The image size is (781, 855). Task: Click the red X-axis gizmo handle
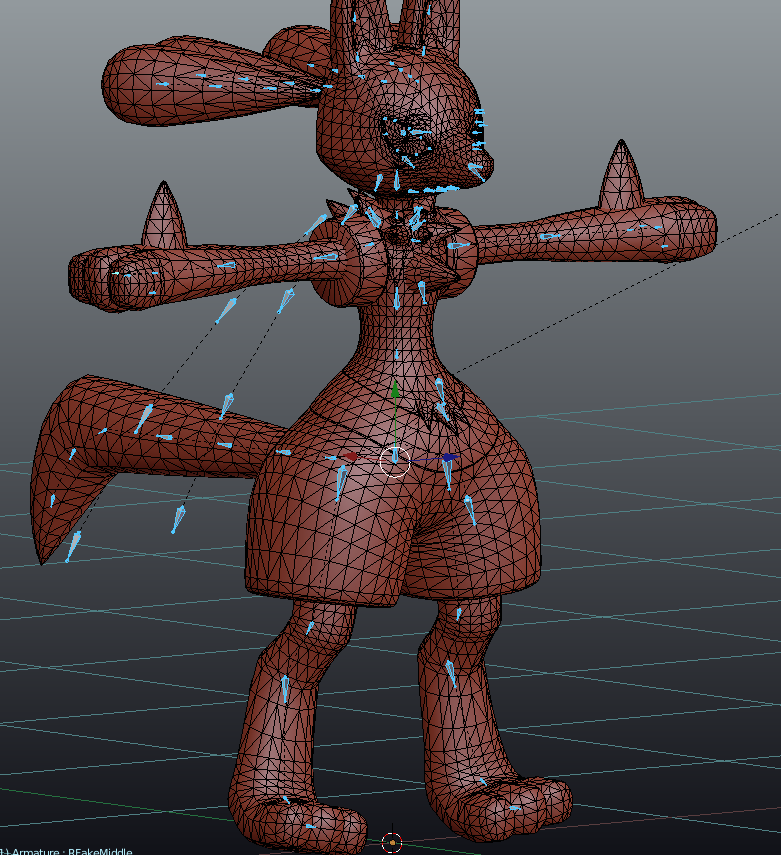(x=350, y=456)
